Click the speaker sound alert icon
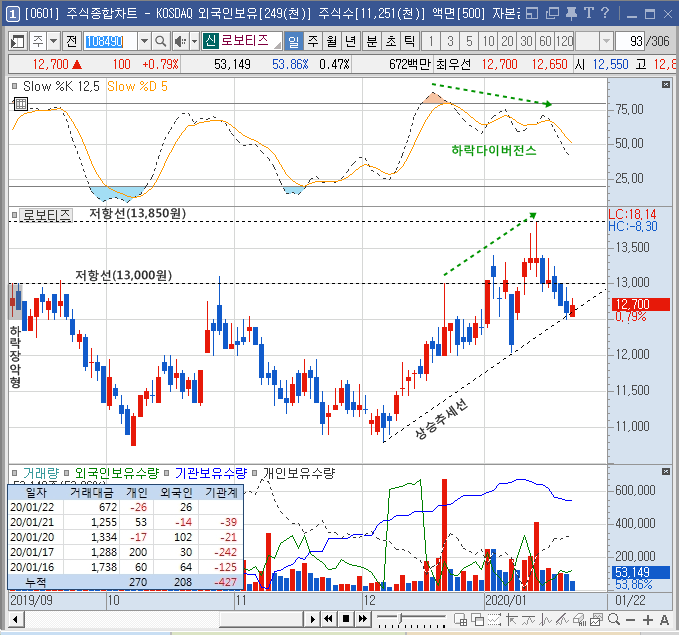 (x=180, y=42)
